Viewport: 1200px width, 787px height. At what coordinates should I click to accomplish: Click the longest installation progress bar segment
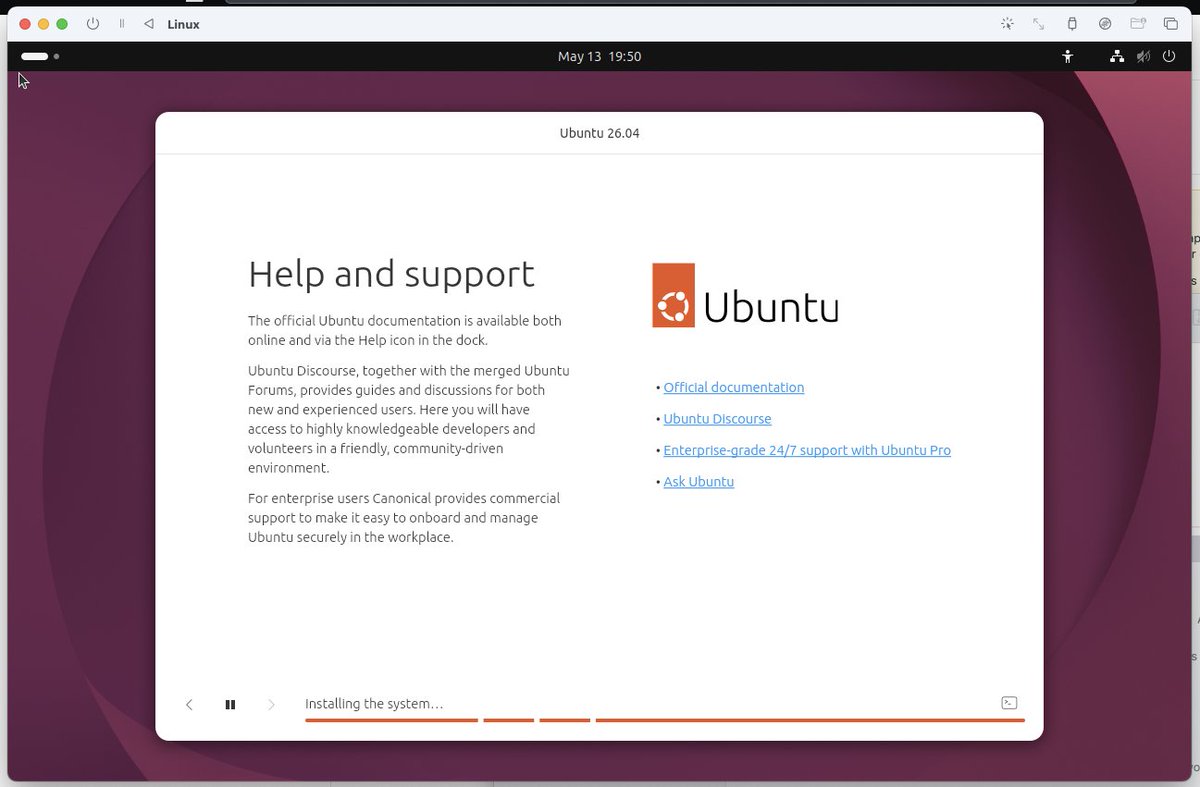[x=810, y=719]
